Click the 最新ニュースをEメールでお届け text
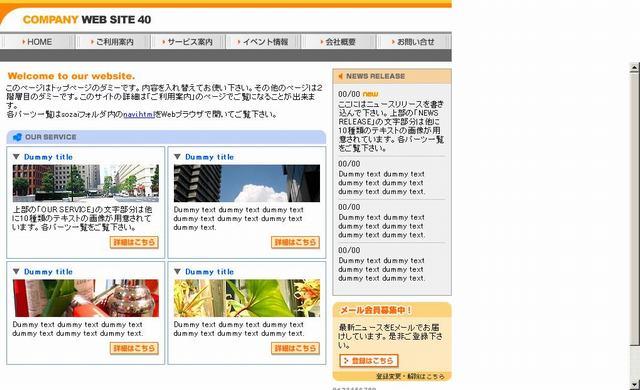This screenshot has height=390, width=640. point(390,336)
